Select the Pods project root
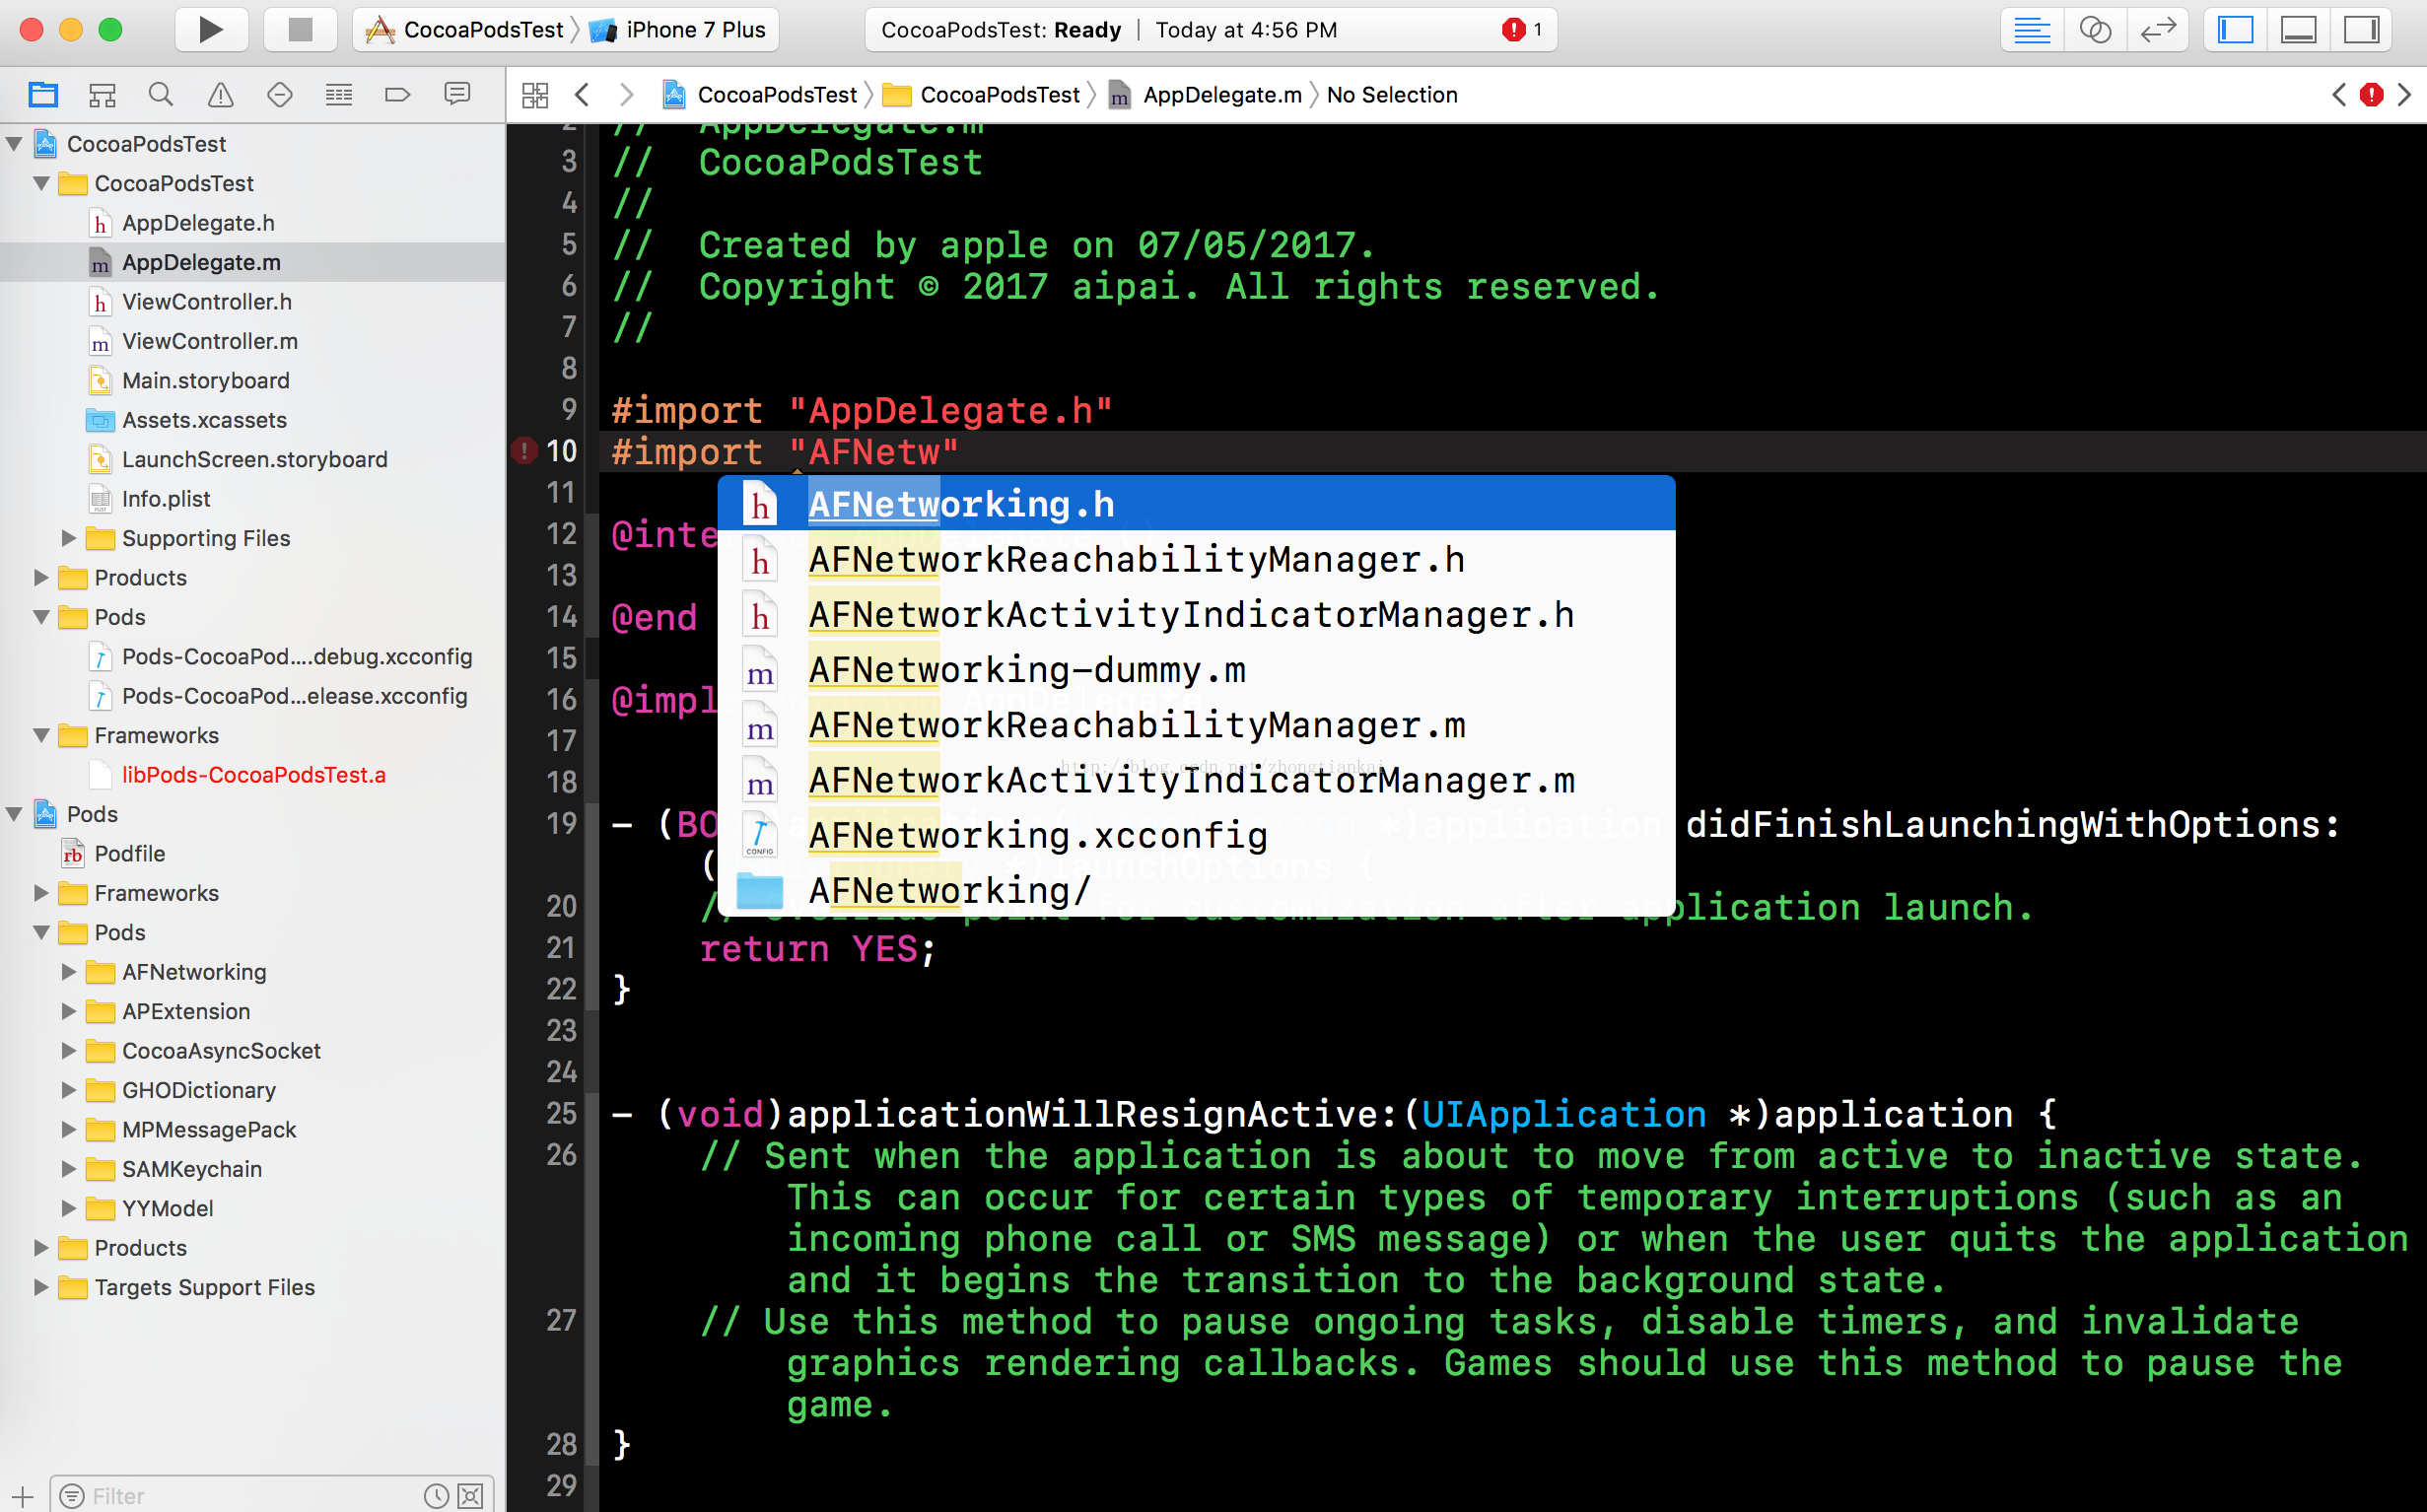 coord(252,814)
